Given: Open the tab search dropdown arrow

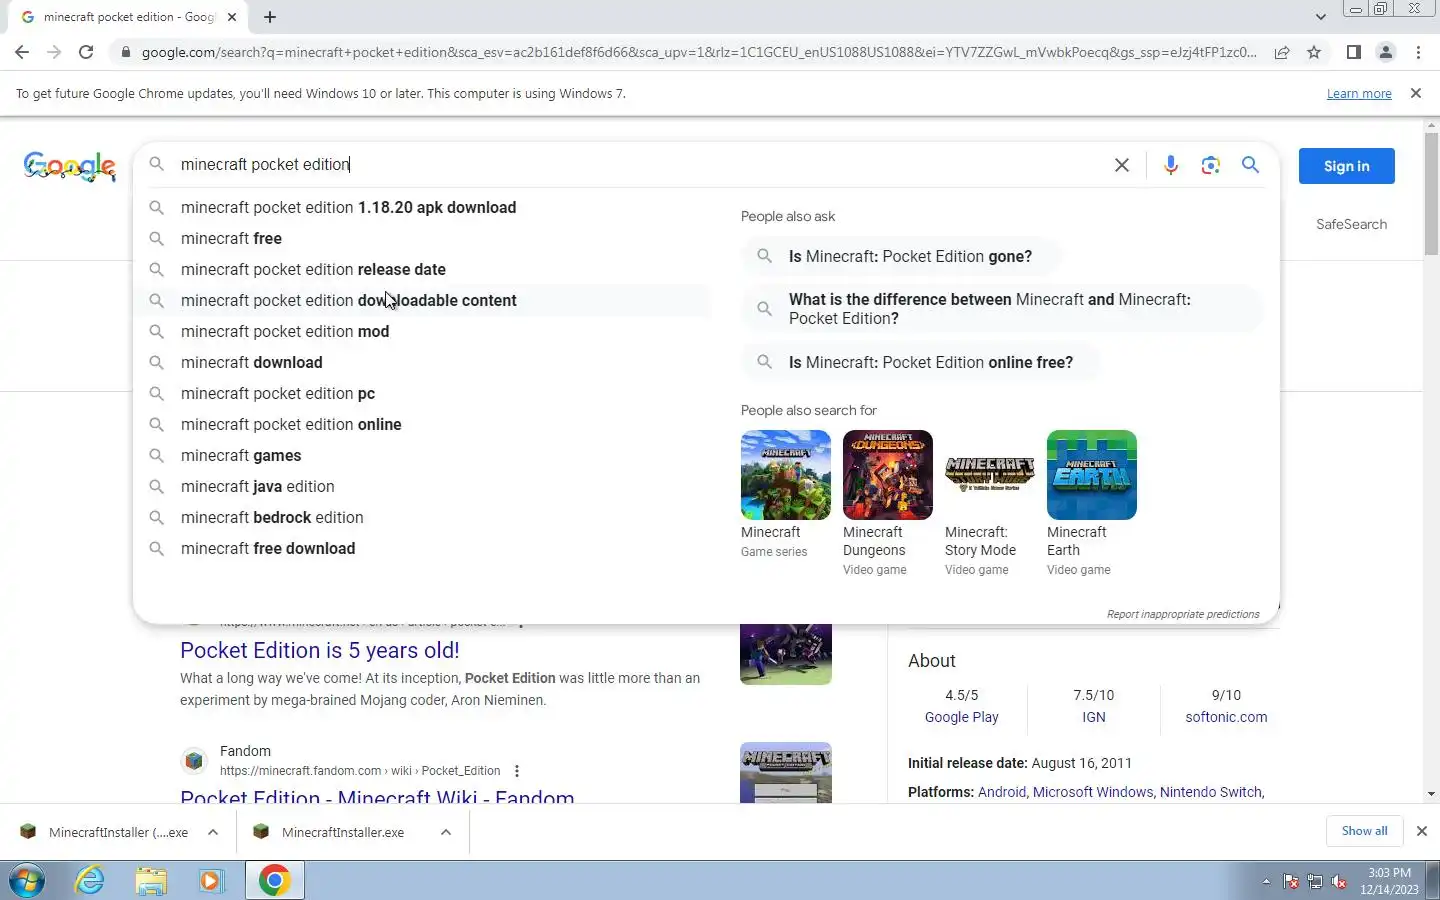Looking at the screenshot, I should (1320, 17).
